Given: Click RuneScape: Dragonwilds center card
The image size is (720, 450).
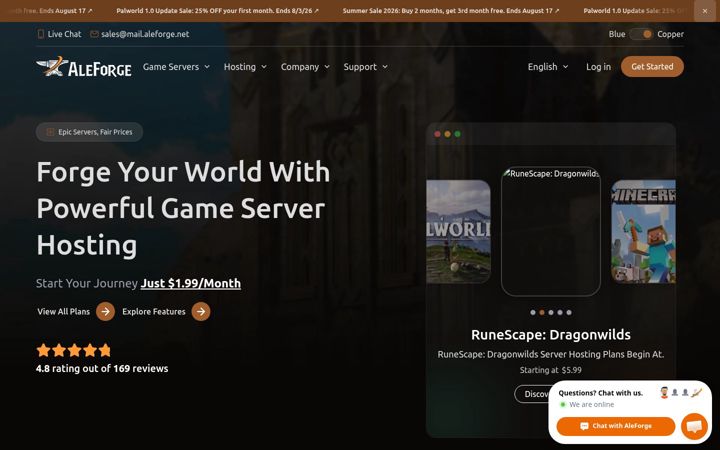Looking at the screenshot, I should [551, 231].
